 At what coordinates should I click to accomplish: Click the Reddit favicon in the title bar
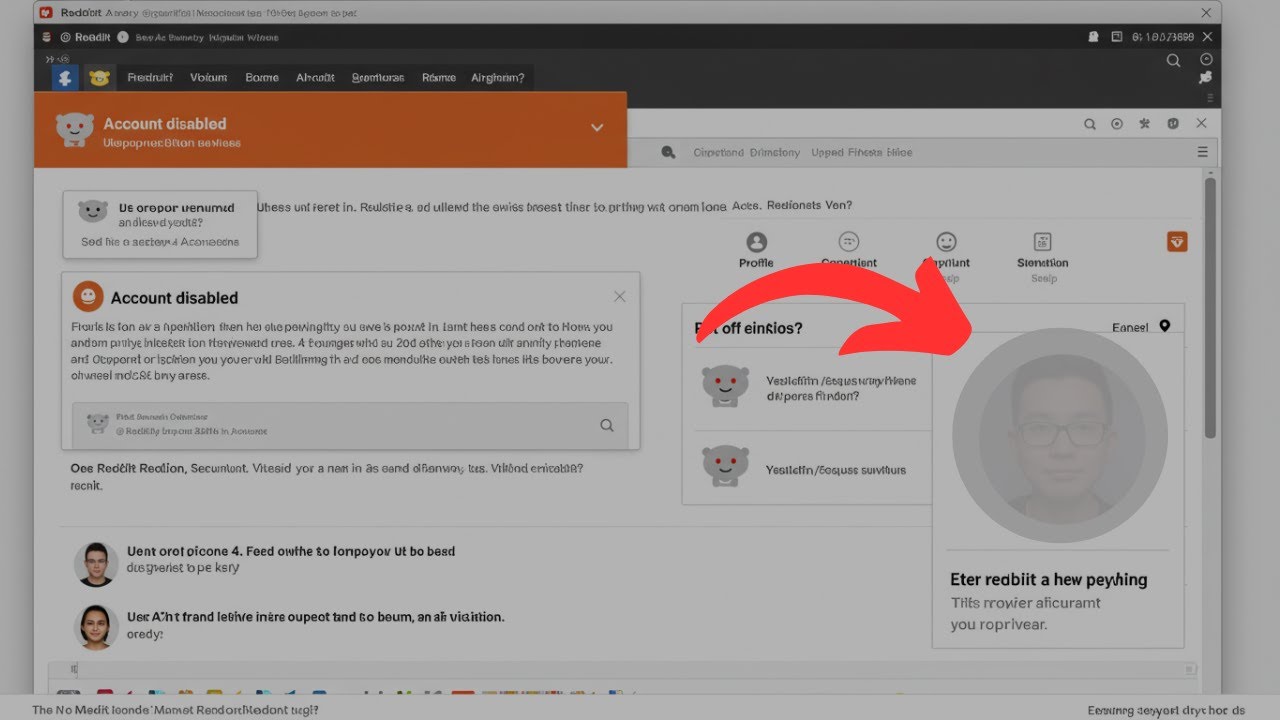coord(45,12)
